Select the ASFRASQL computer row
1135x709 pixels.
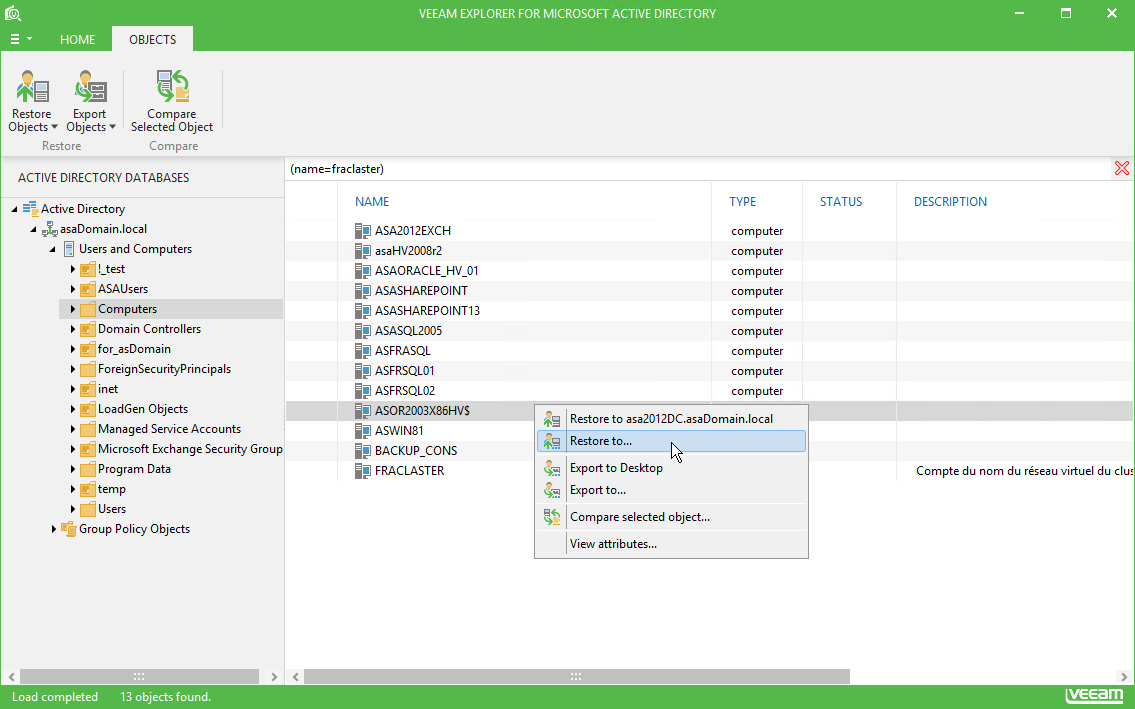pos(709,351)
